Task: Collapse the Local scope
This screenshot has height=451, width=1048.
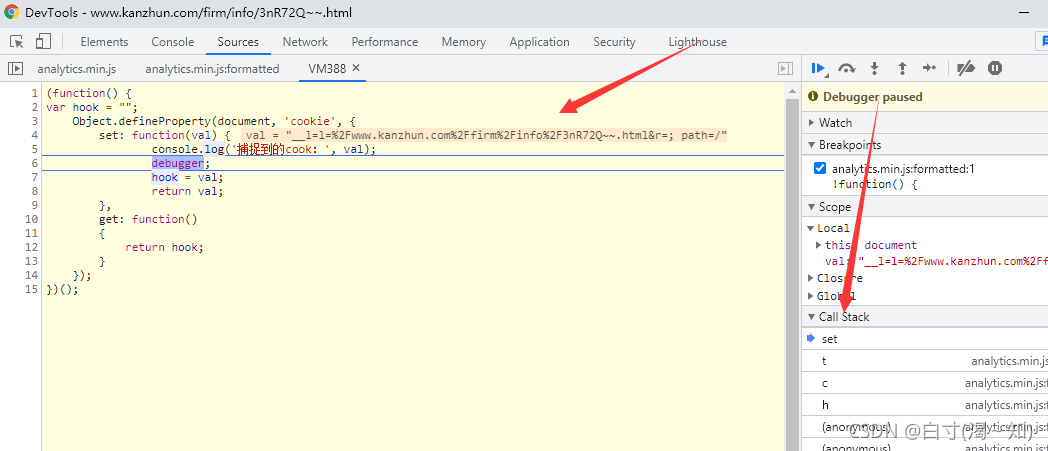Action: [811, 229]
